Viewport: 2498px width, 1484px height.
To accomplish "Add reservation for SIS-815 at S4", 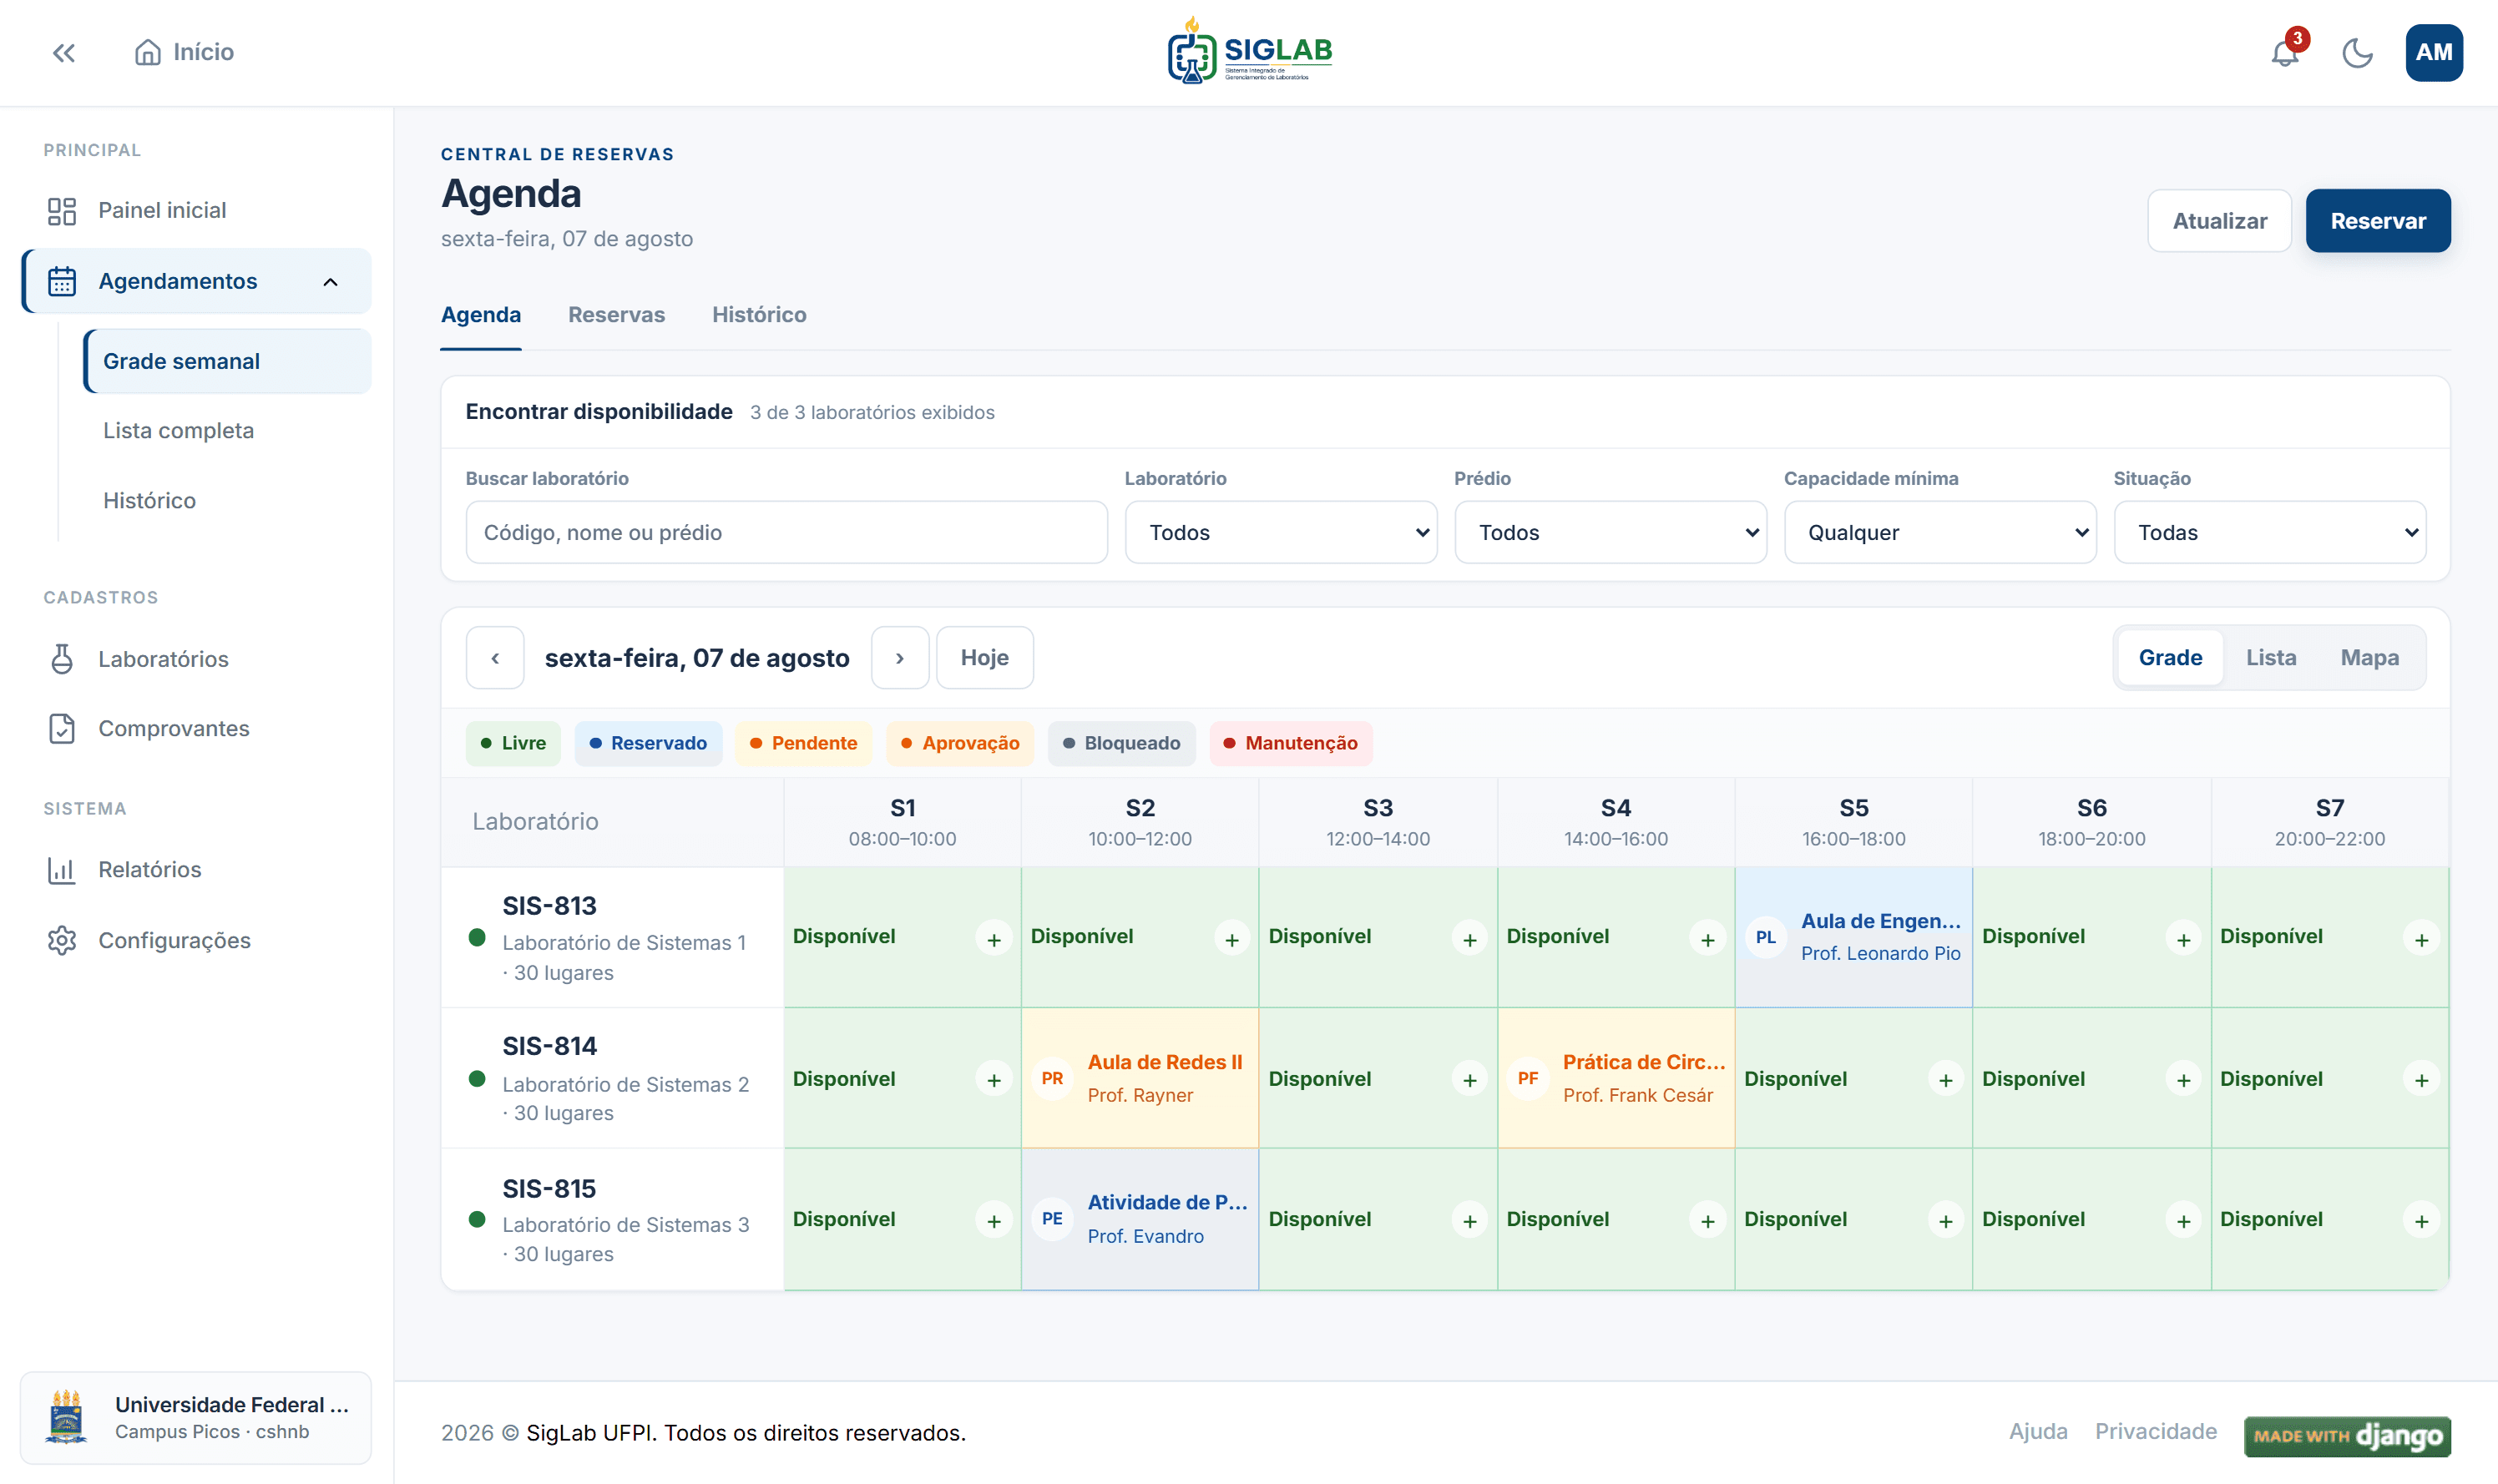I will 1707,1220.
